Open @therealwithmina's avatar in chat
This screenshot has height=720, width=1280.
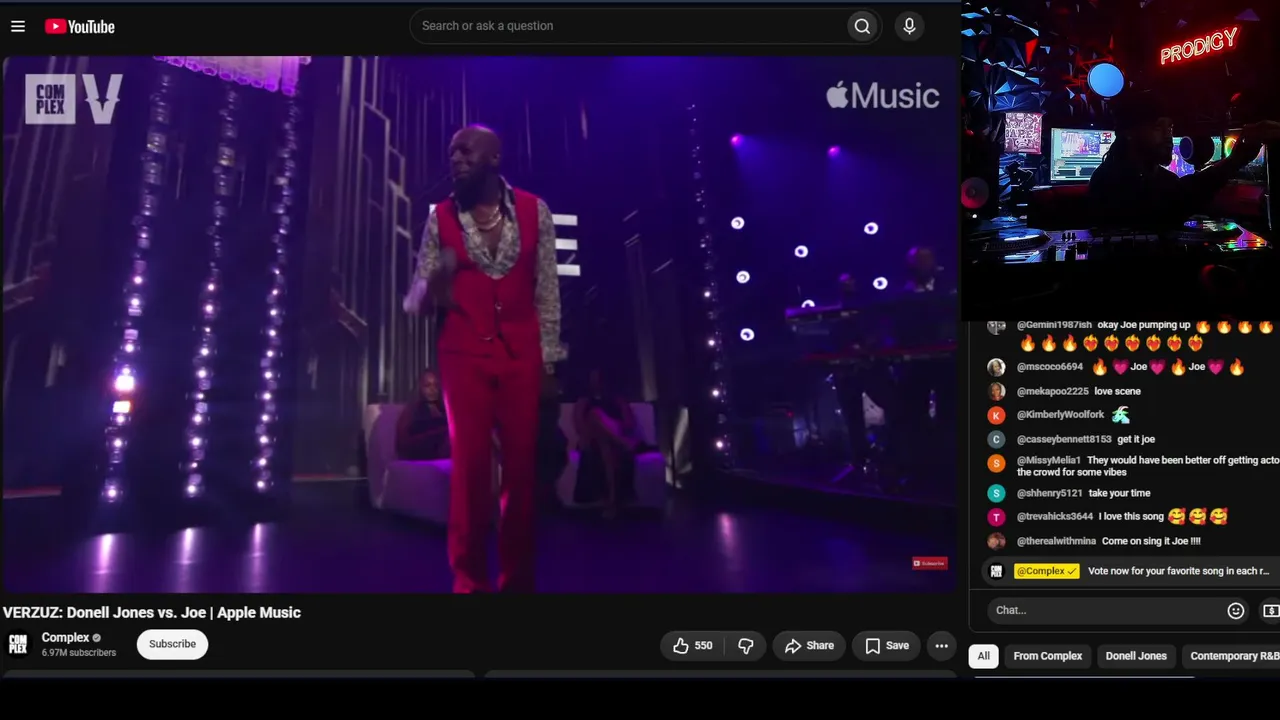coord(996,541)
